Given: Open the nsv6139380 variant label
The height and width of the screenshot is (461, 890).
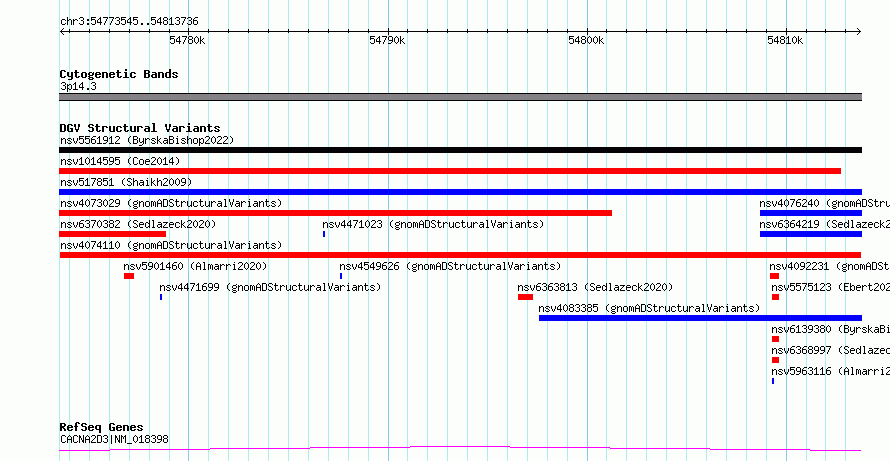Looking at the screenshot, I should [x=830, y=329].
